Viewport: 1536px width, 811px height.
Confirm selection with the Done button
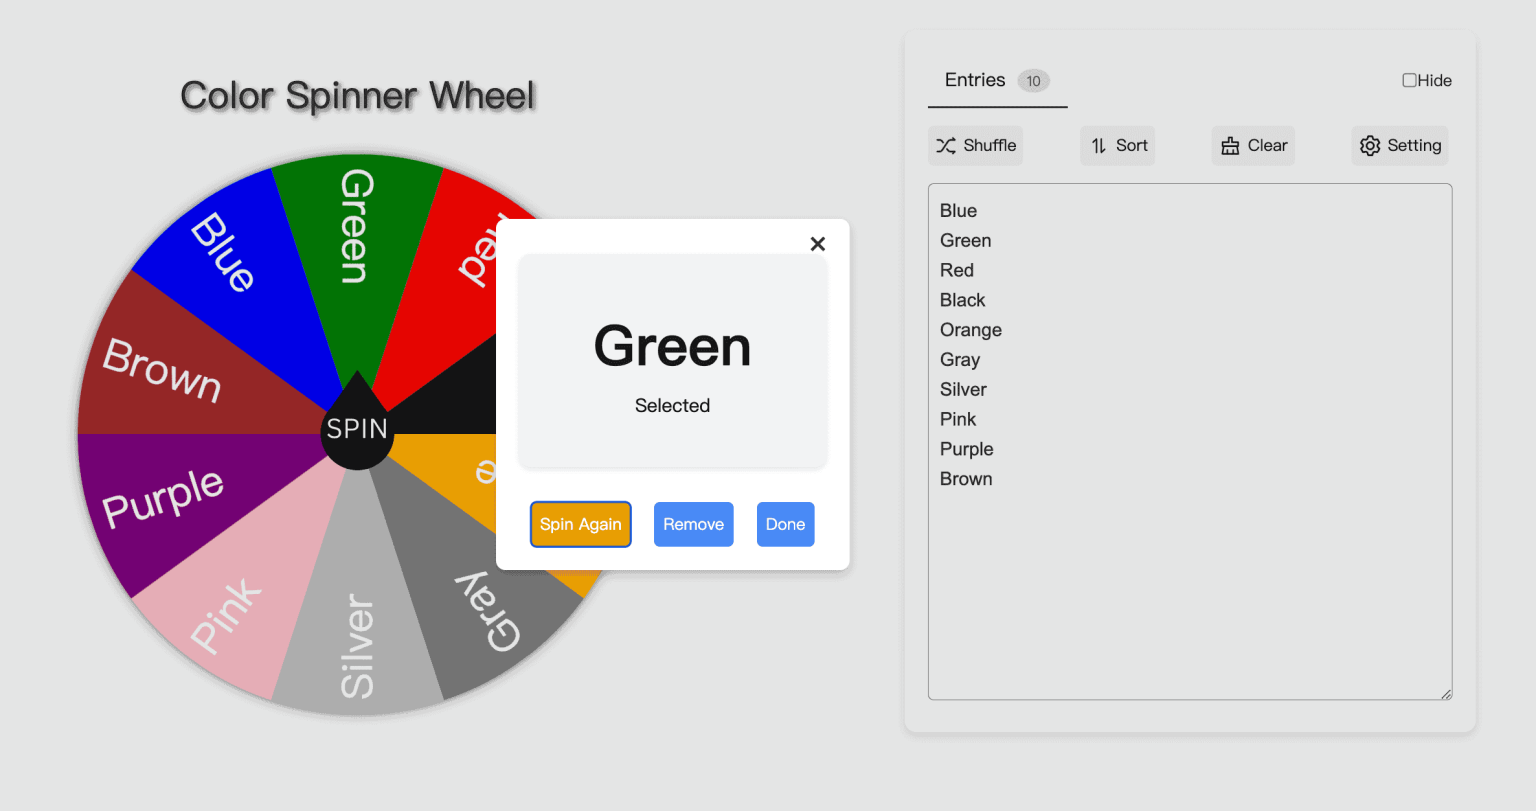pyautogui.click(x=785, y=524)
